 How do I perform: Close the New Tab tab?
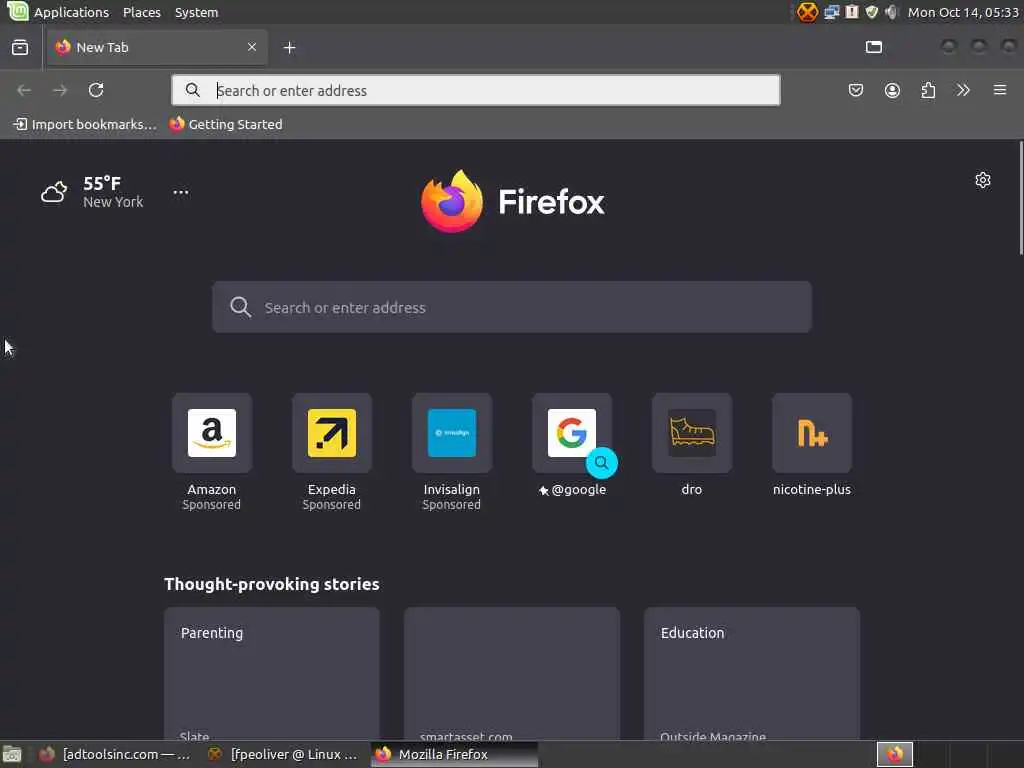252,47
